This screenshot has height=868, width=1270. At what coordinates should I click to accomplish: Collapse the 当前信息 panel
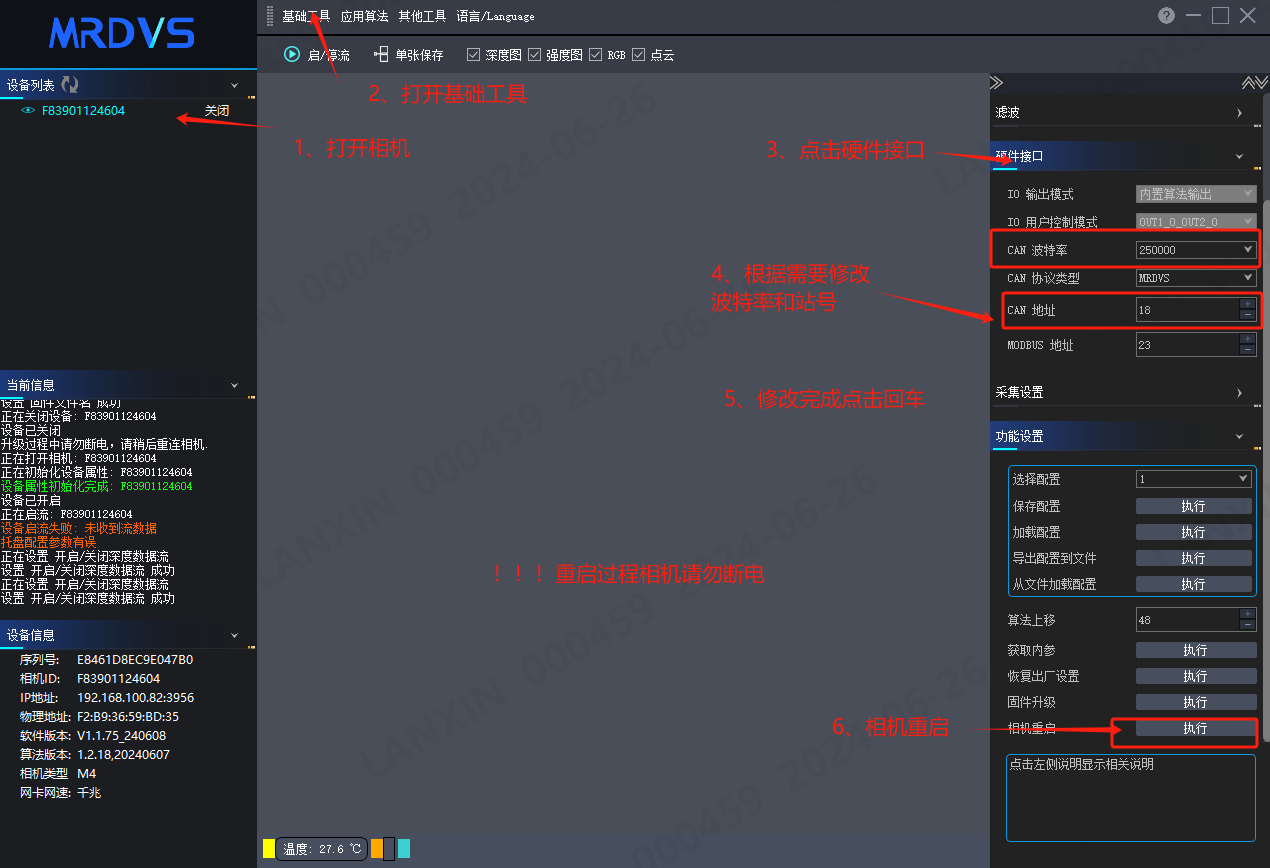(x=235, y=385)
